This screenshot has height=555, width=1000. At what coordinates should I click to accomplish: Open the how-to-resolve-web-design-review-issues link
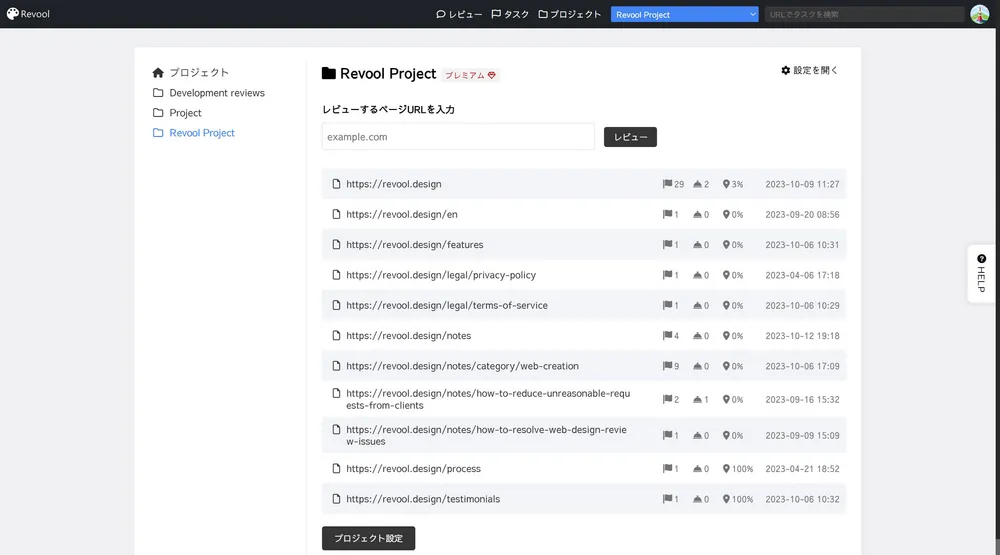click(486, 436)
